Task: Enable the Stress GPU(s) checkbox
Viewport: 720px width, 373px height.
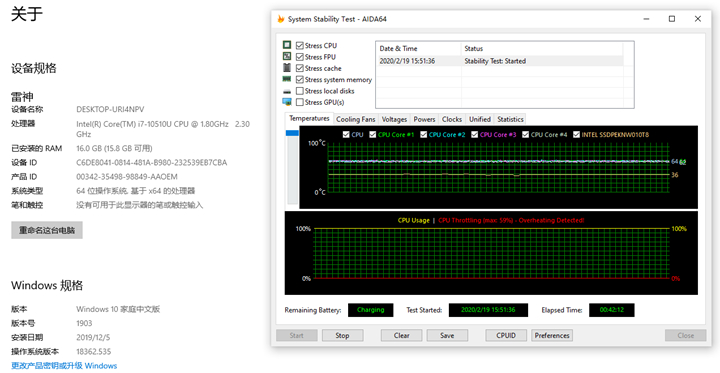Action: (300, 102)
